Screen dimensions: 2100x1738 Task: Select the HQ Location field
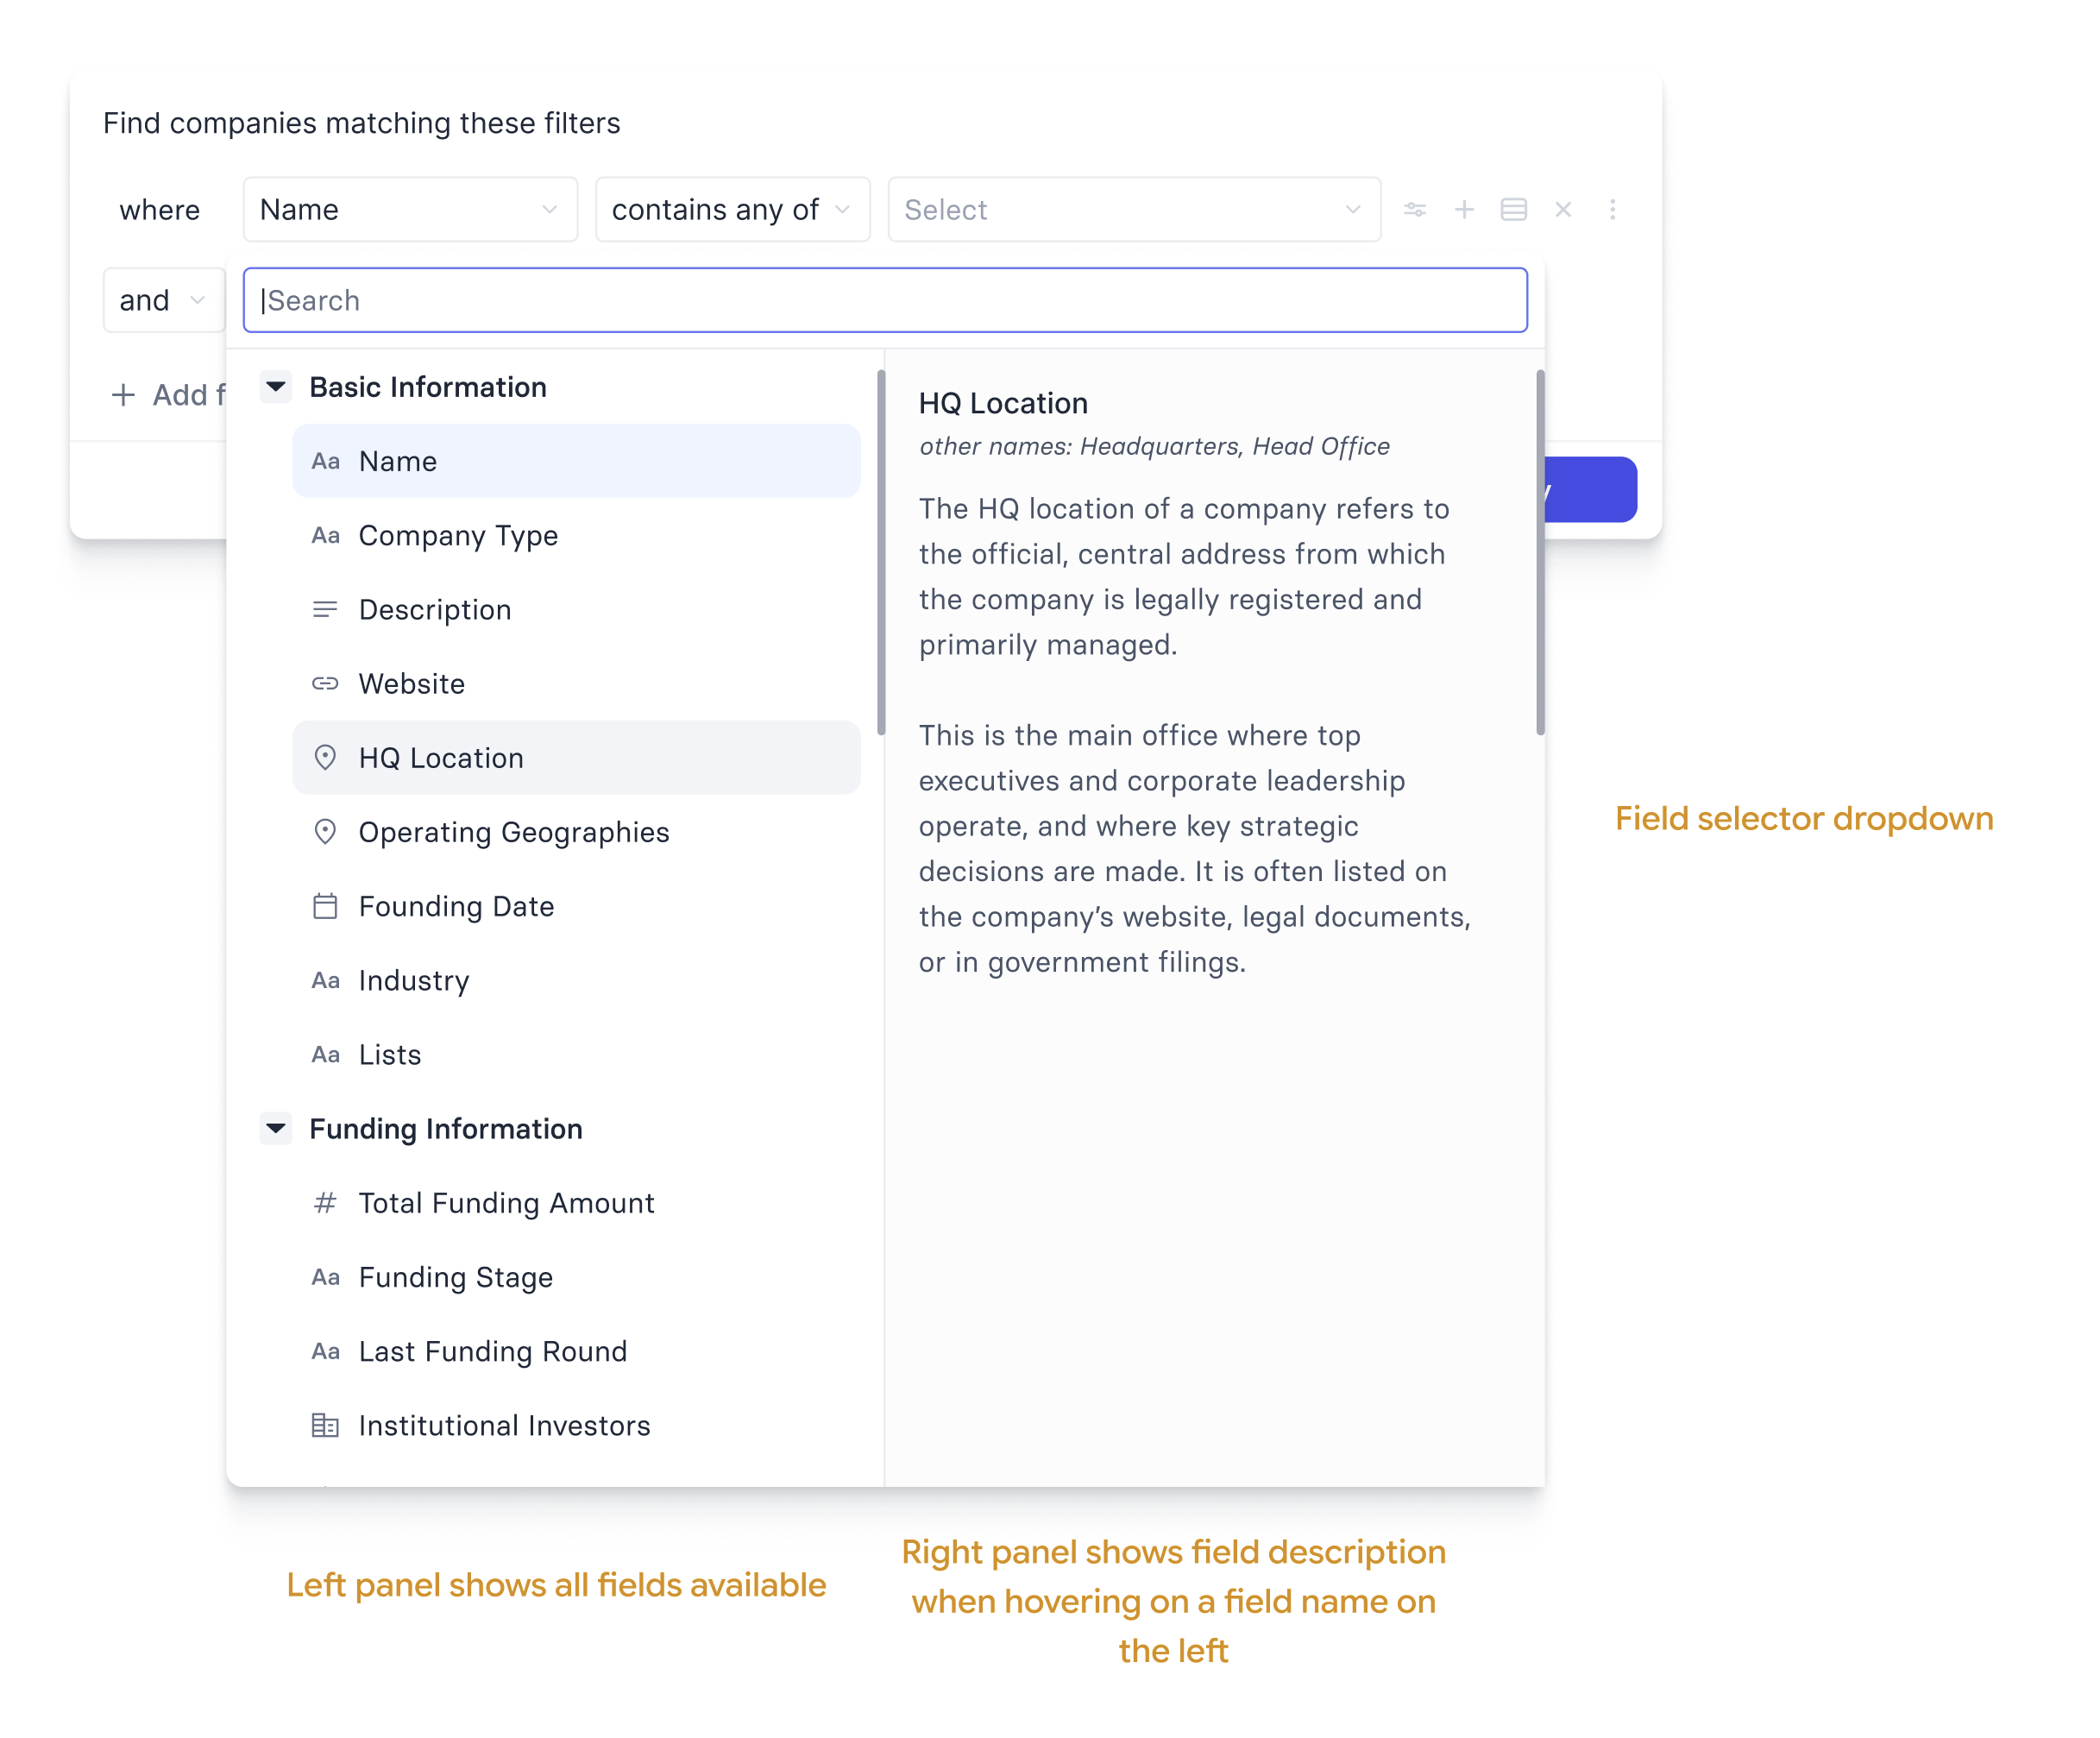click(x=576, y=758)
